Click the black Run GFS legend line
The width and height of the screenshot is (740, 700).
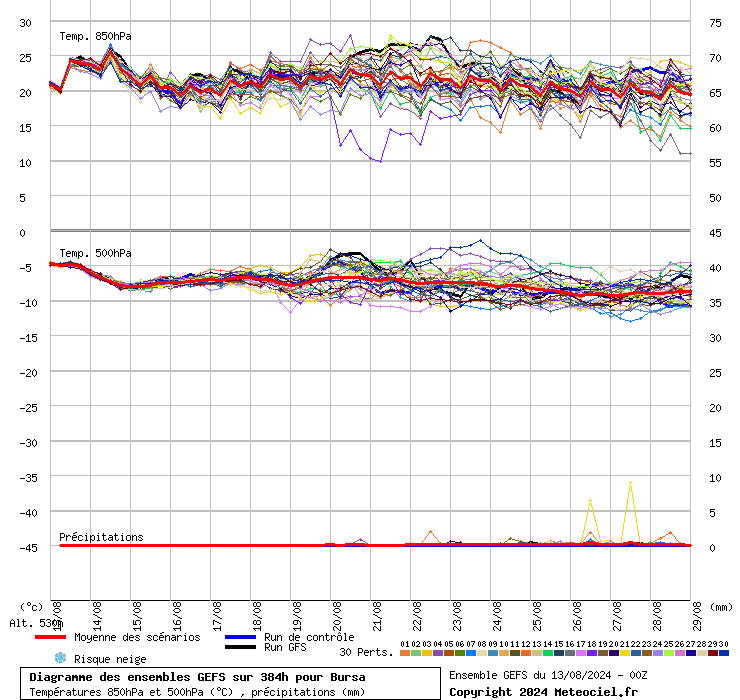[x=240, y=647]
